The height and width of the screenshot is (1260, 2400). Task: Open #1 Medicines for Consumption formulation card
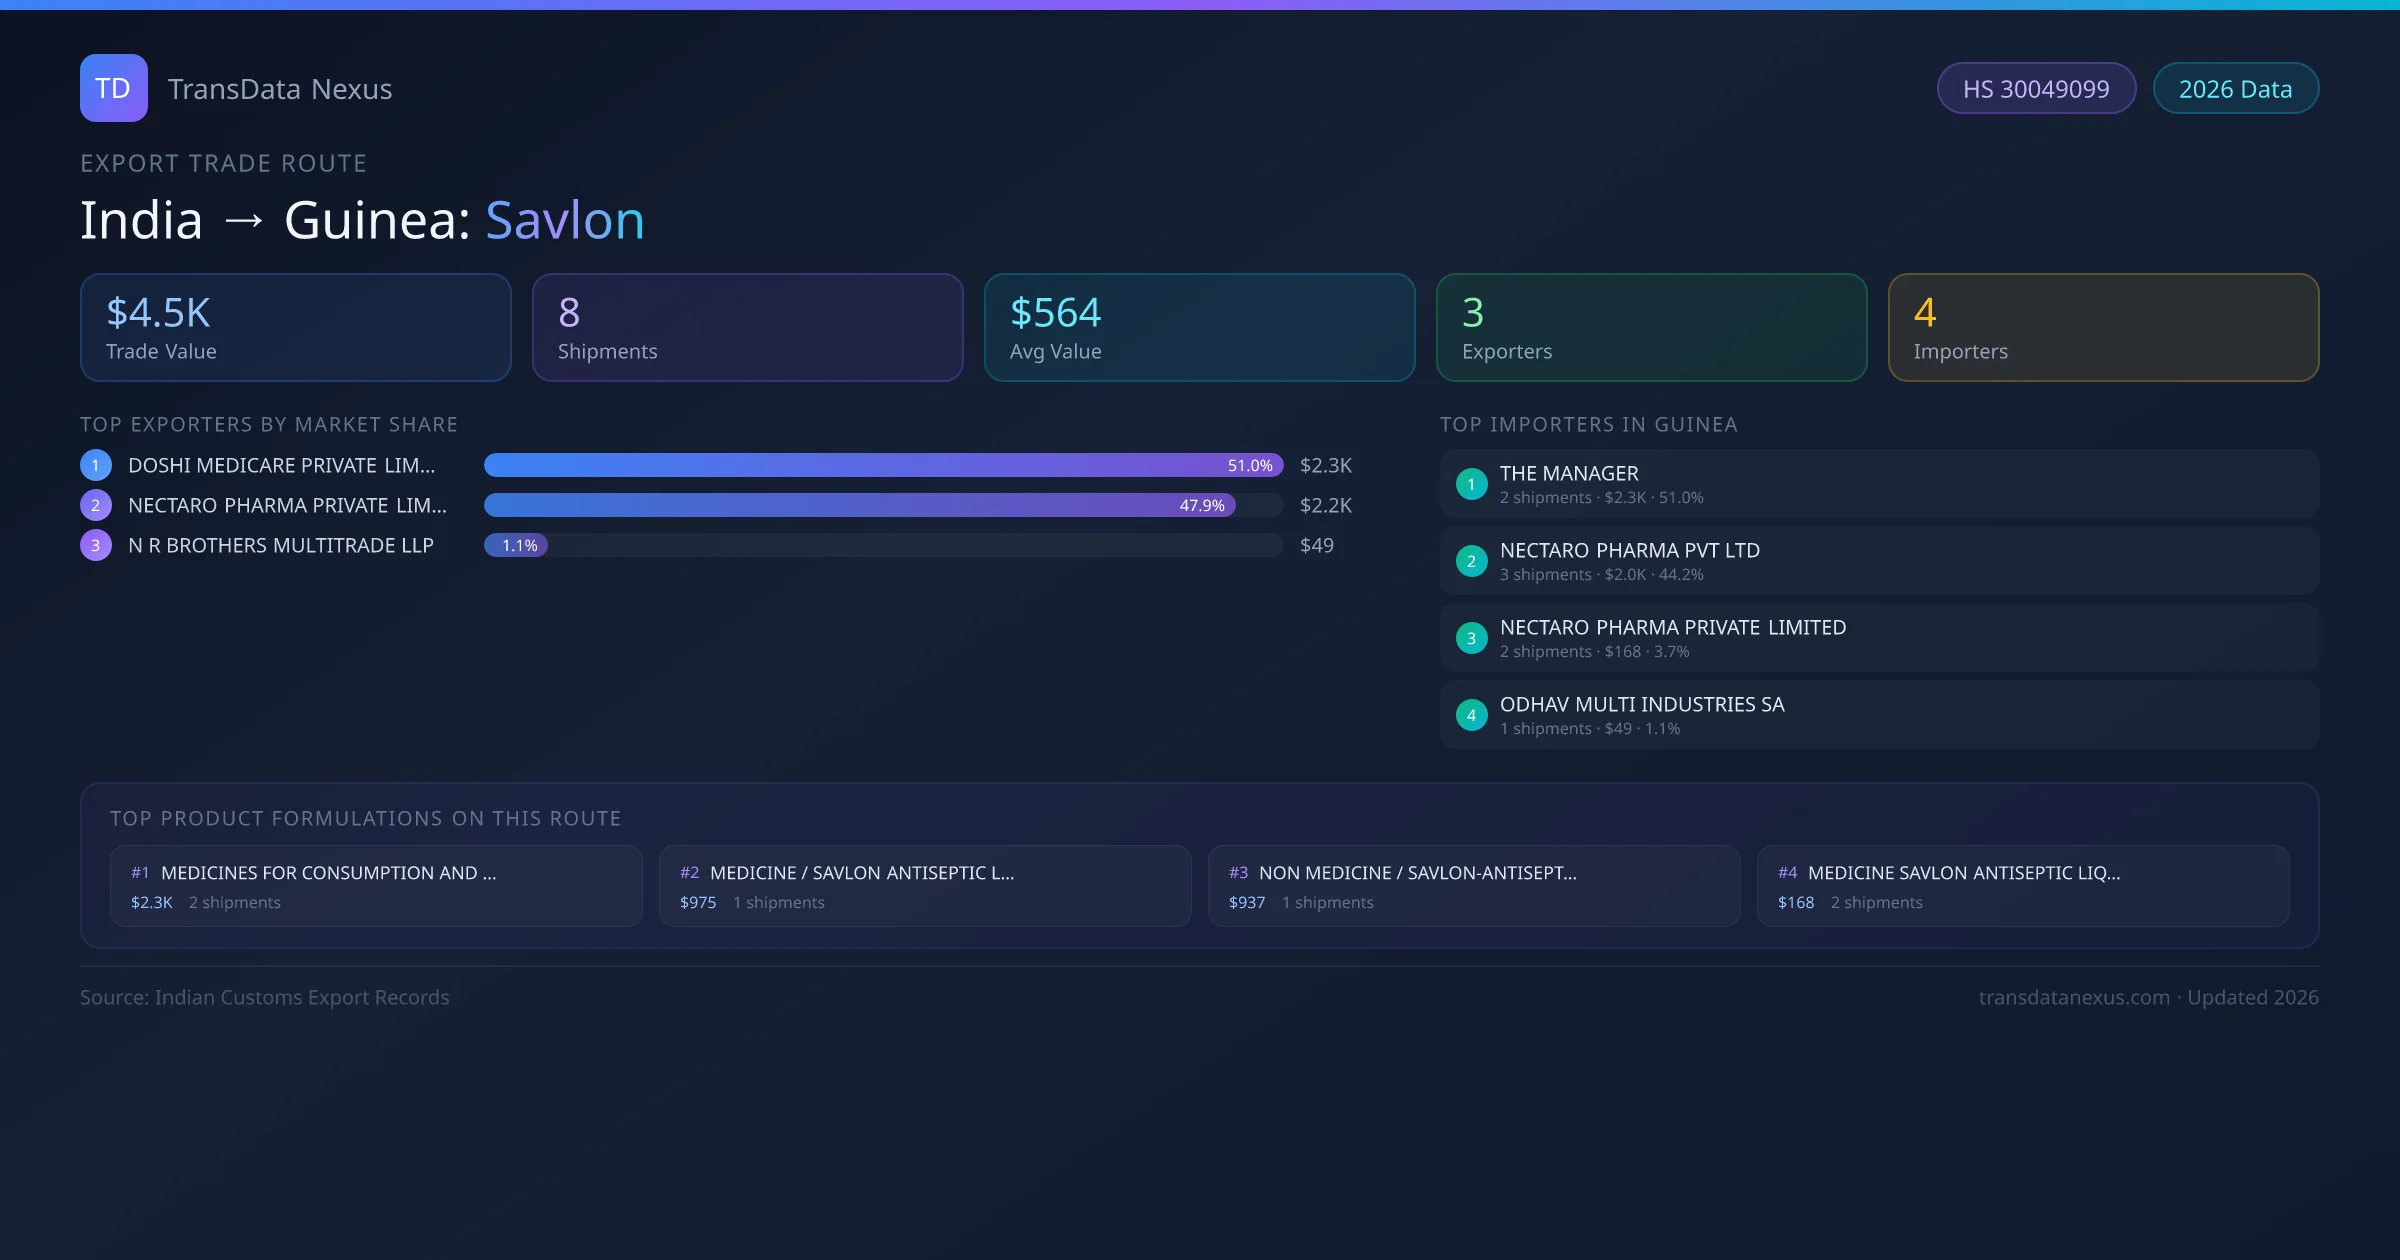376,886
